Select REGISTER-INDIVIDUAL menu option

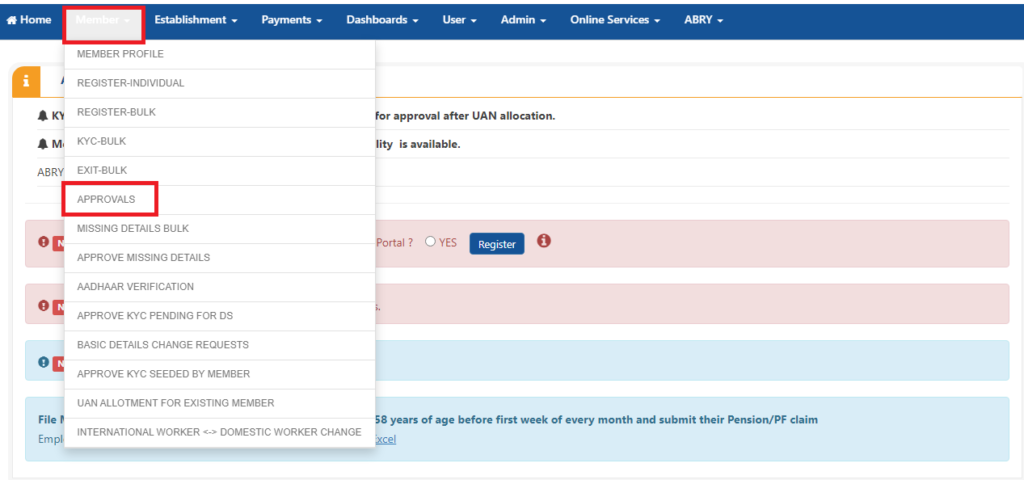tap(130, 83)
